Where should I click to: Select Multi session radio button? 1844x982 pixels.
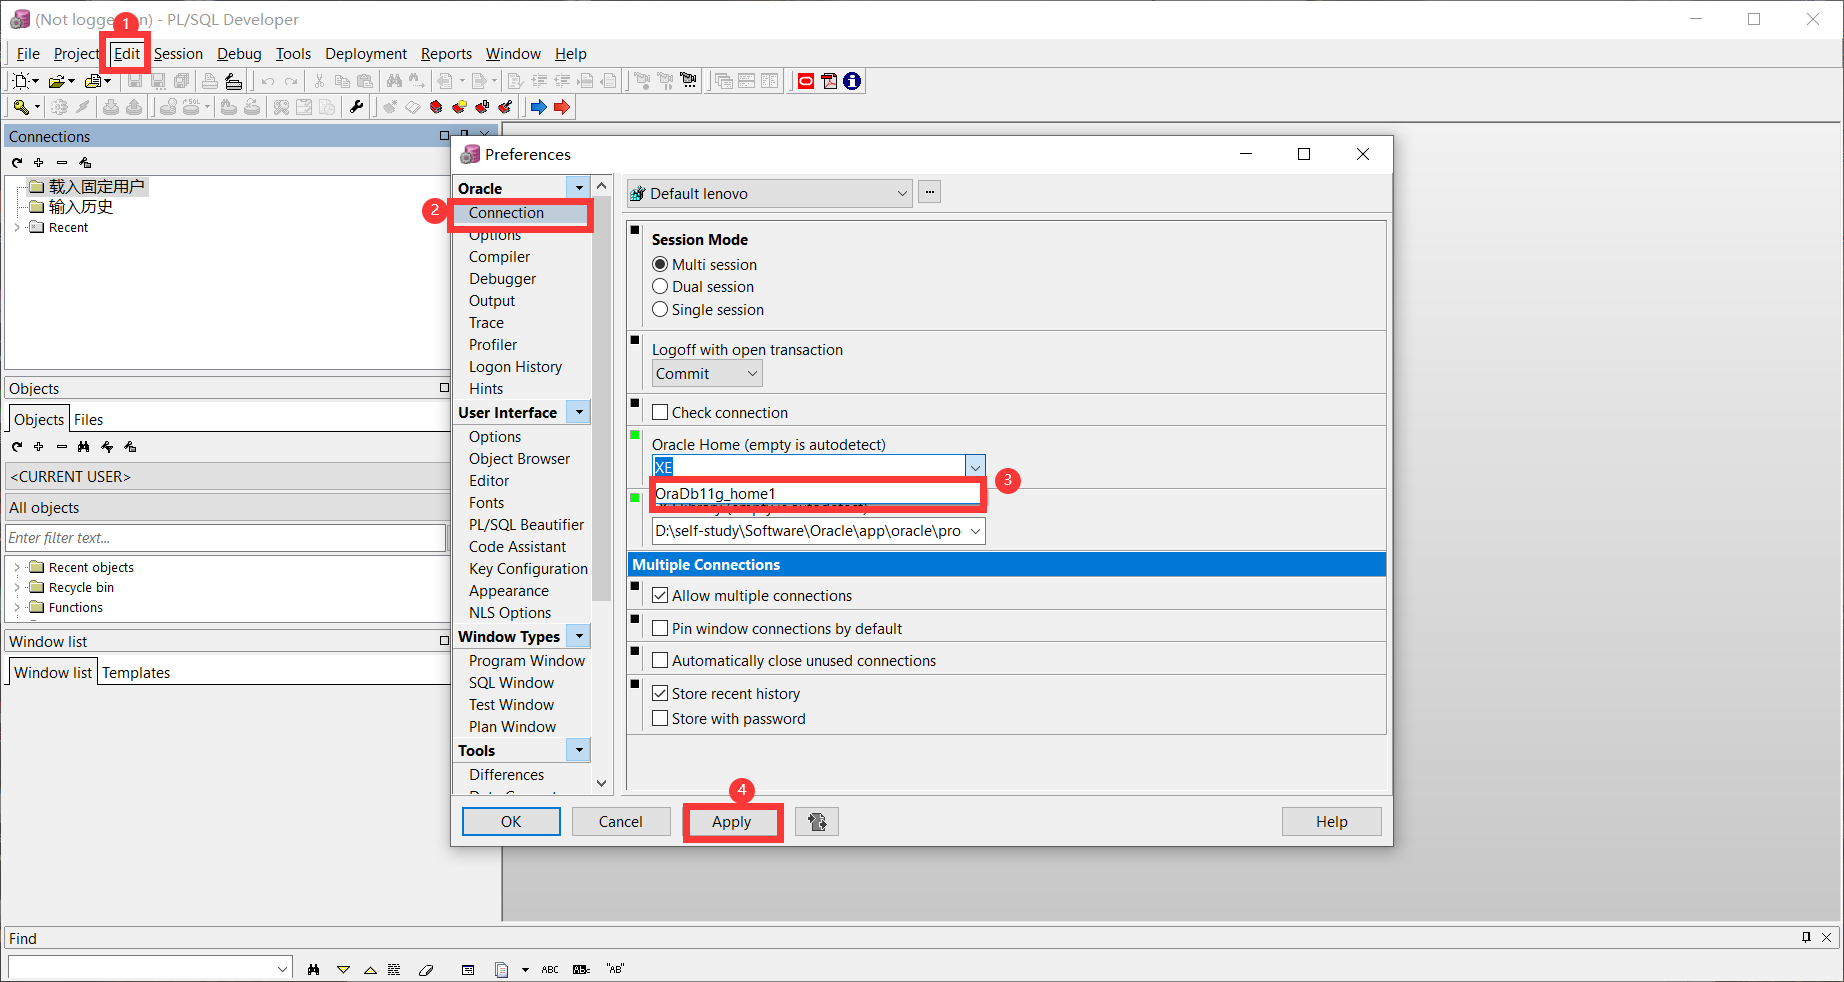click(x=660, y=265)
